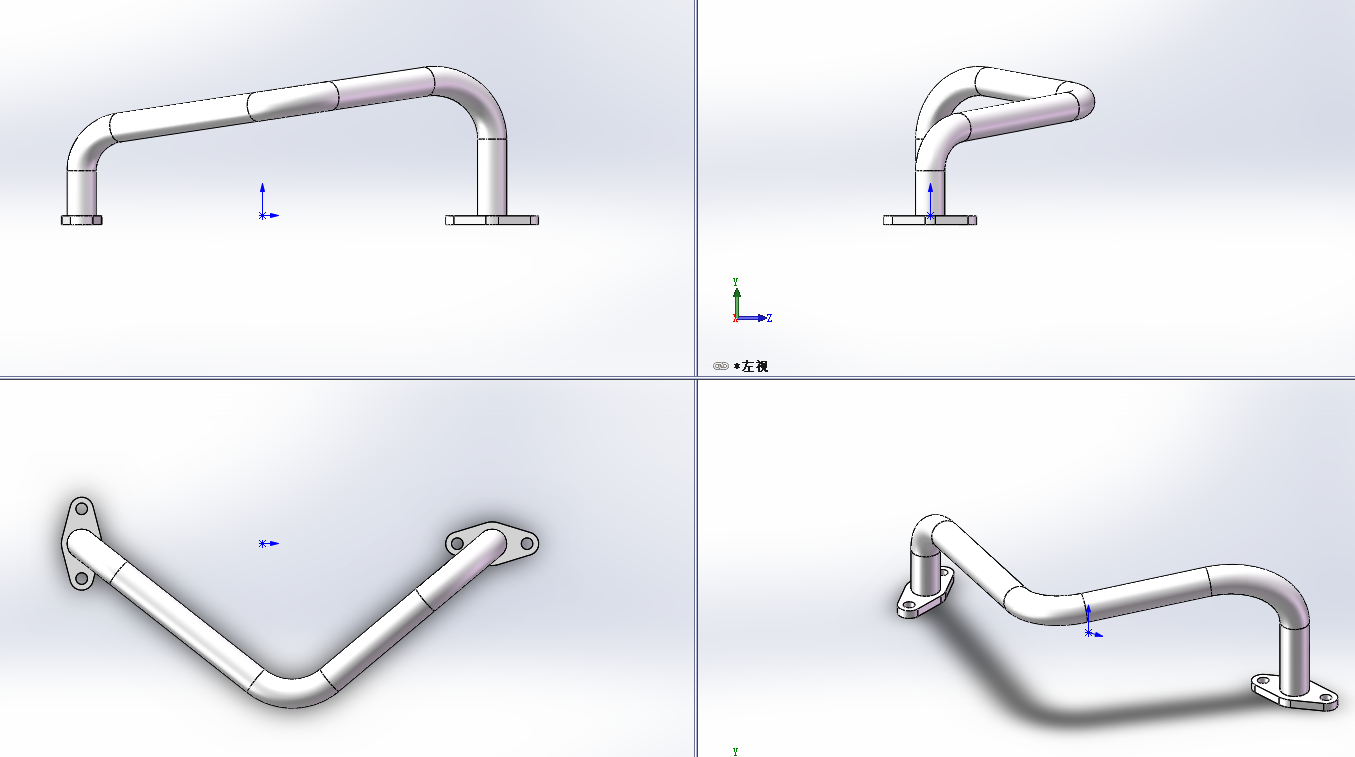Select the right vertical pipe leg in the front view
The height and width of the screenshot is (757, 1355).
click(x=492, y=177)
